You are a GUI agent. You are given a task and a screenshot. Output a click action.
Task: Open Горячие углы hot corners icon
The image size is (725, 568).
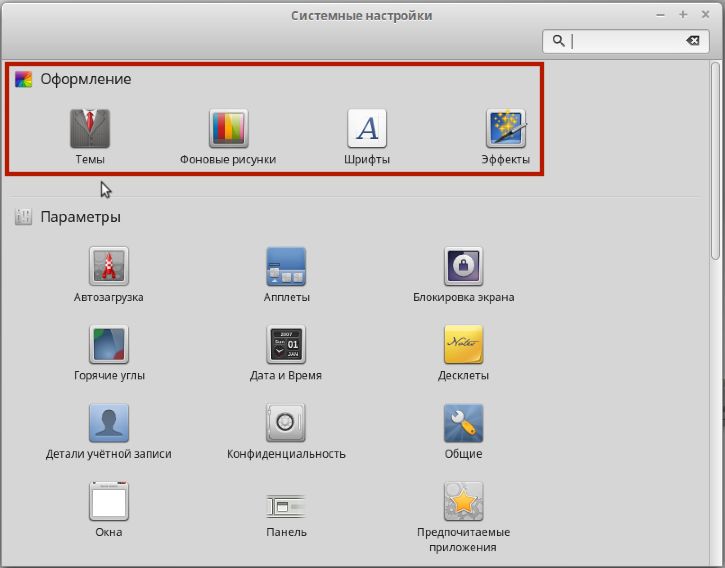[109, 344]
